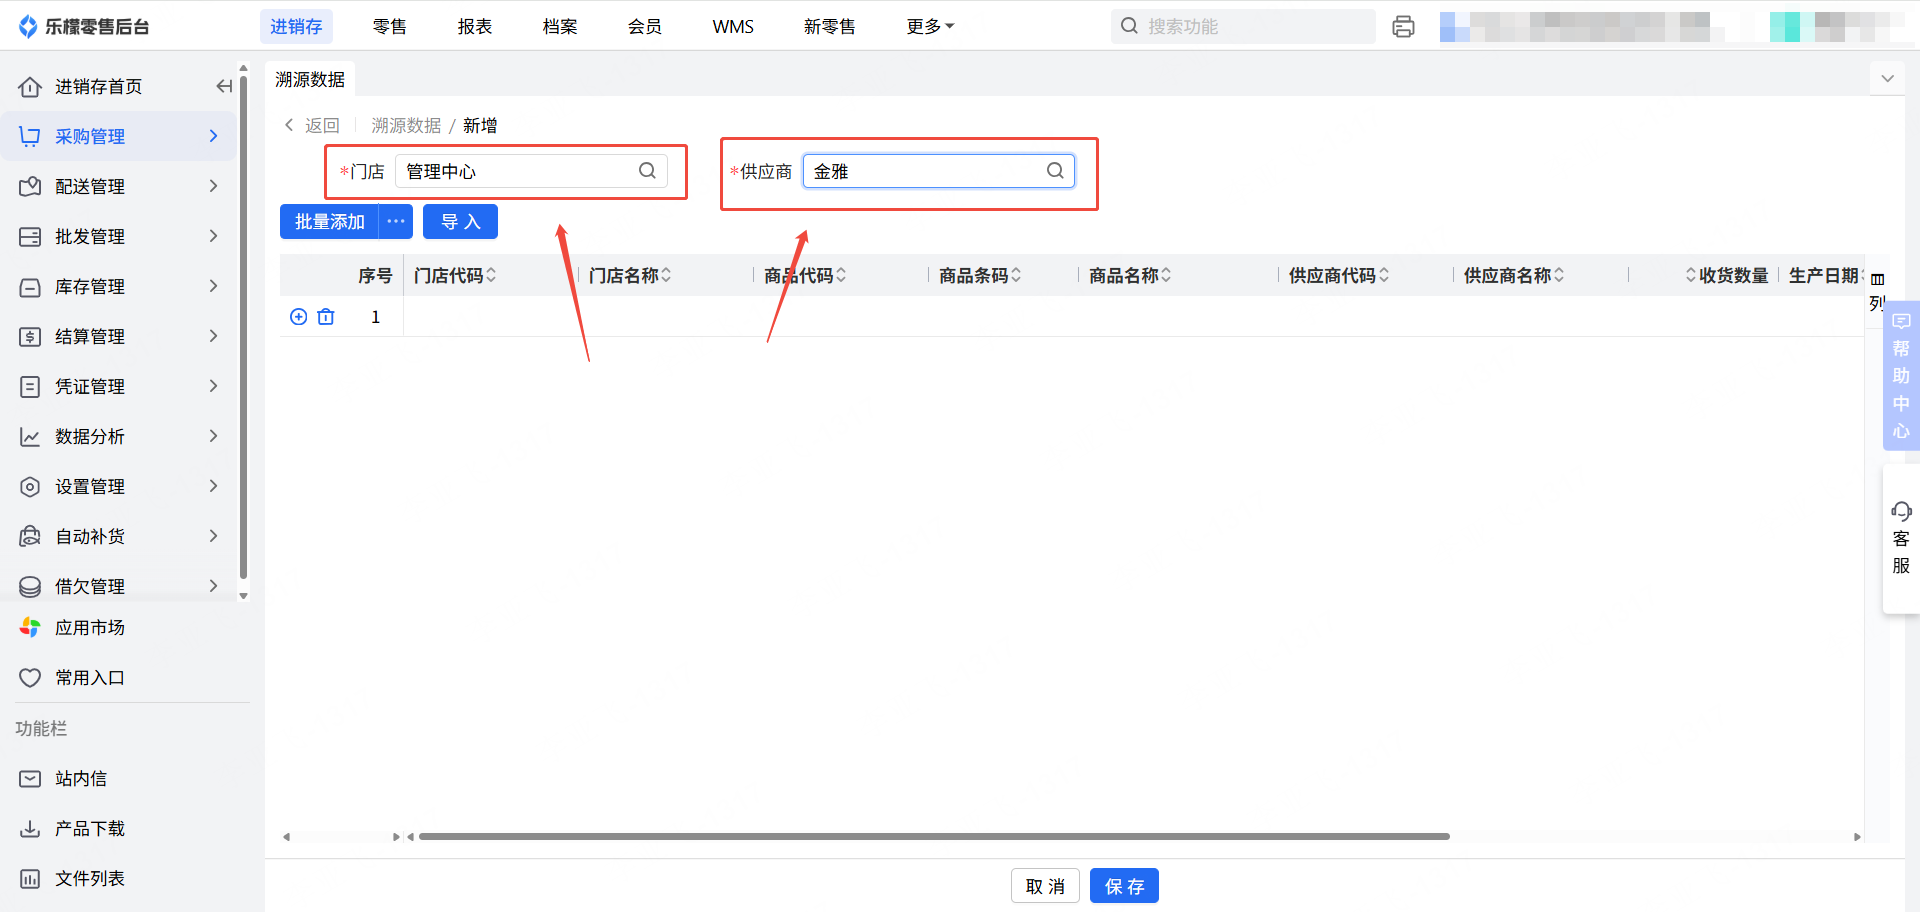Click the 站内信 envelope icon
This screenshot has width=1920, height=912.
point(30,779)
